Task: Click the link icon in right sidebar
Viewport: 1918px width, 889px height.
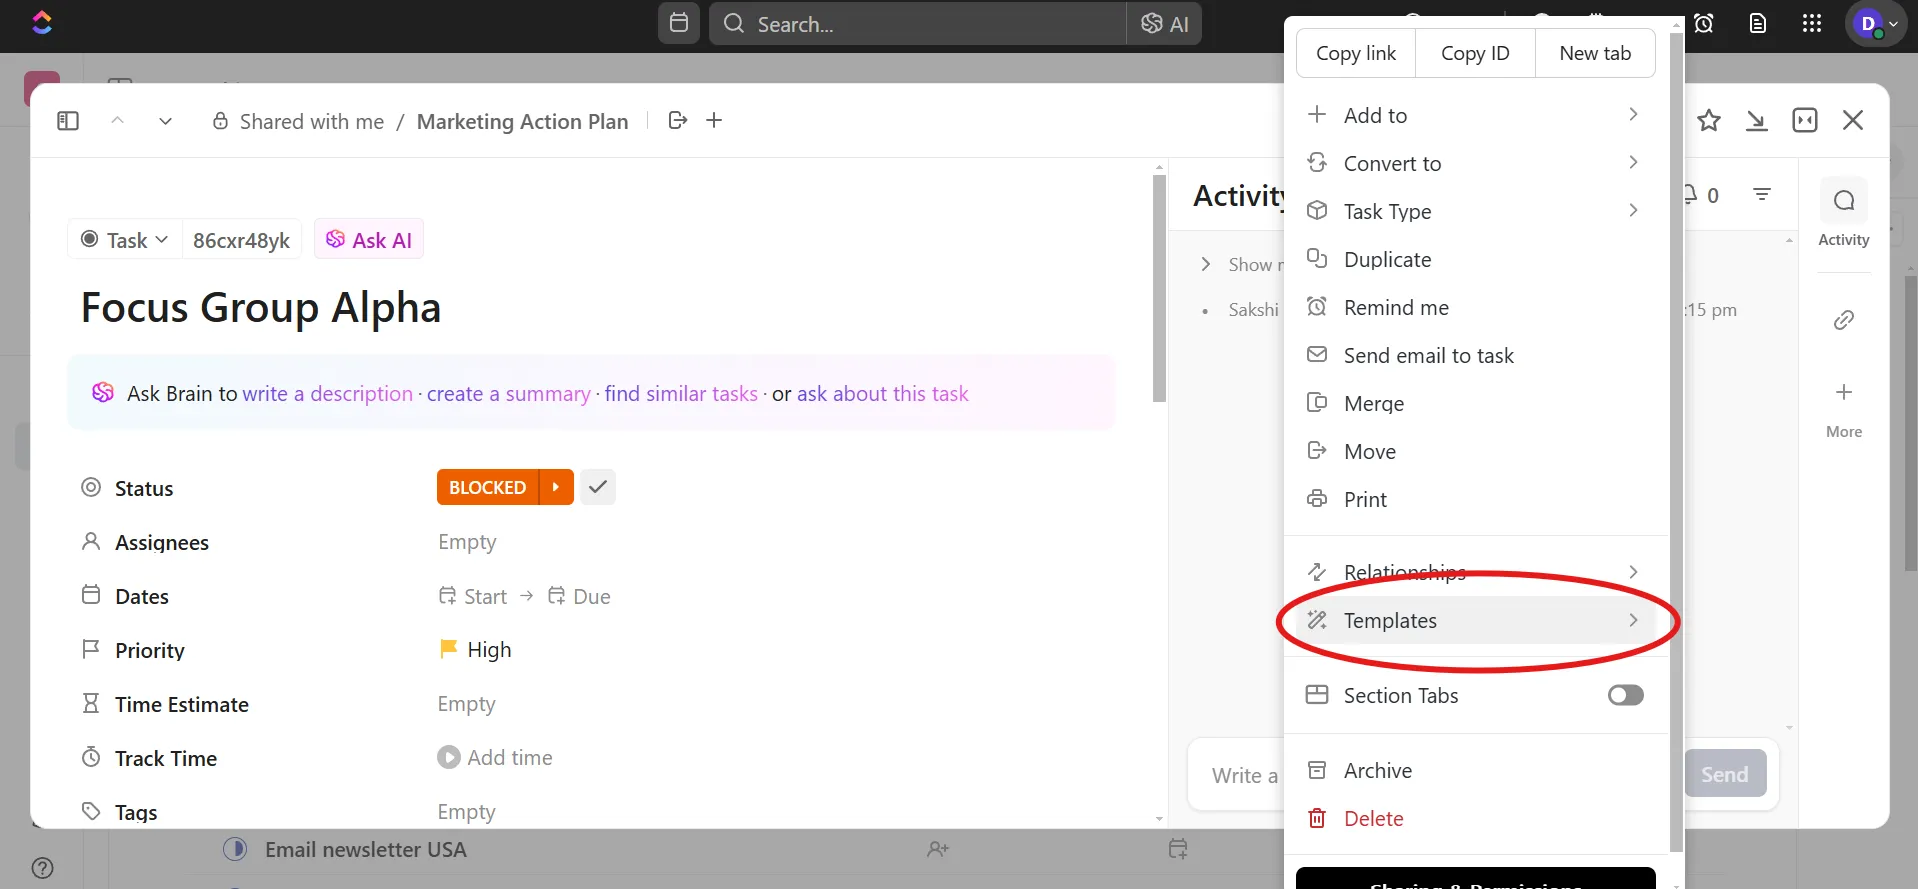Action: [x=1843, y=320]
